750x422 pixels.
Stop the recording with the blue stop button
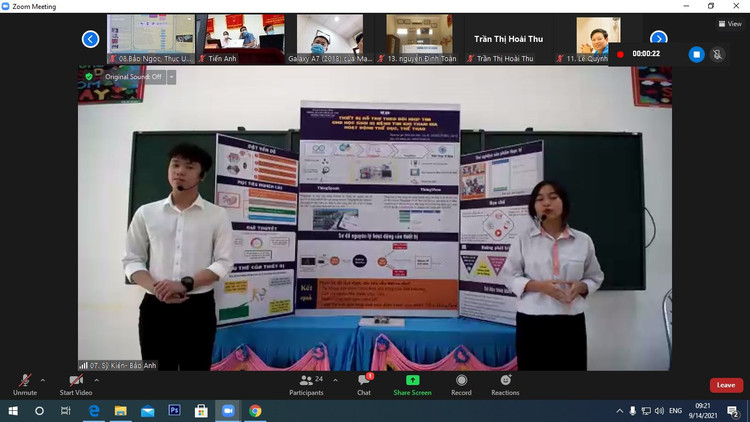click(x=697, y=54)
